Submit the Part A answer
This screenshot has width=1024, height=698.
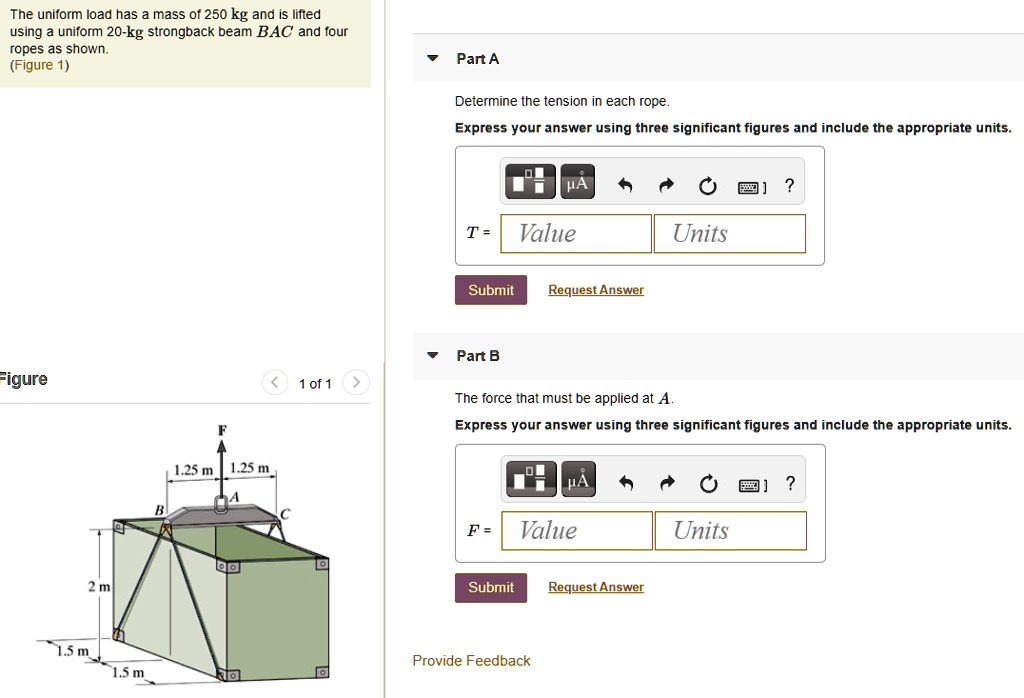pyautogui.click(x=491, y=290)
